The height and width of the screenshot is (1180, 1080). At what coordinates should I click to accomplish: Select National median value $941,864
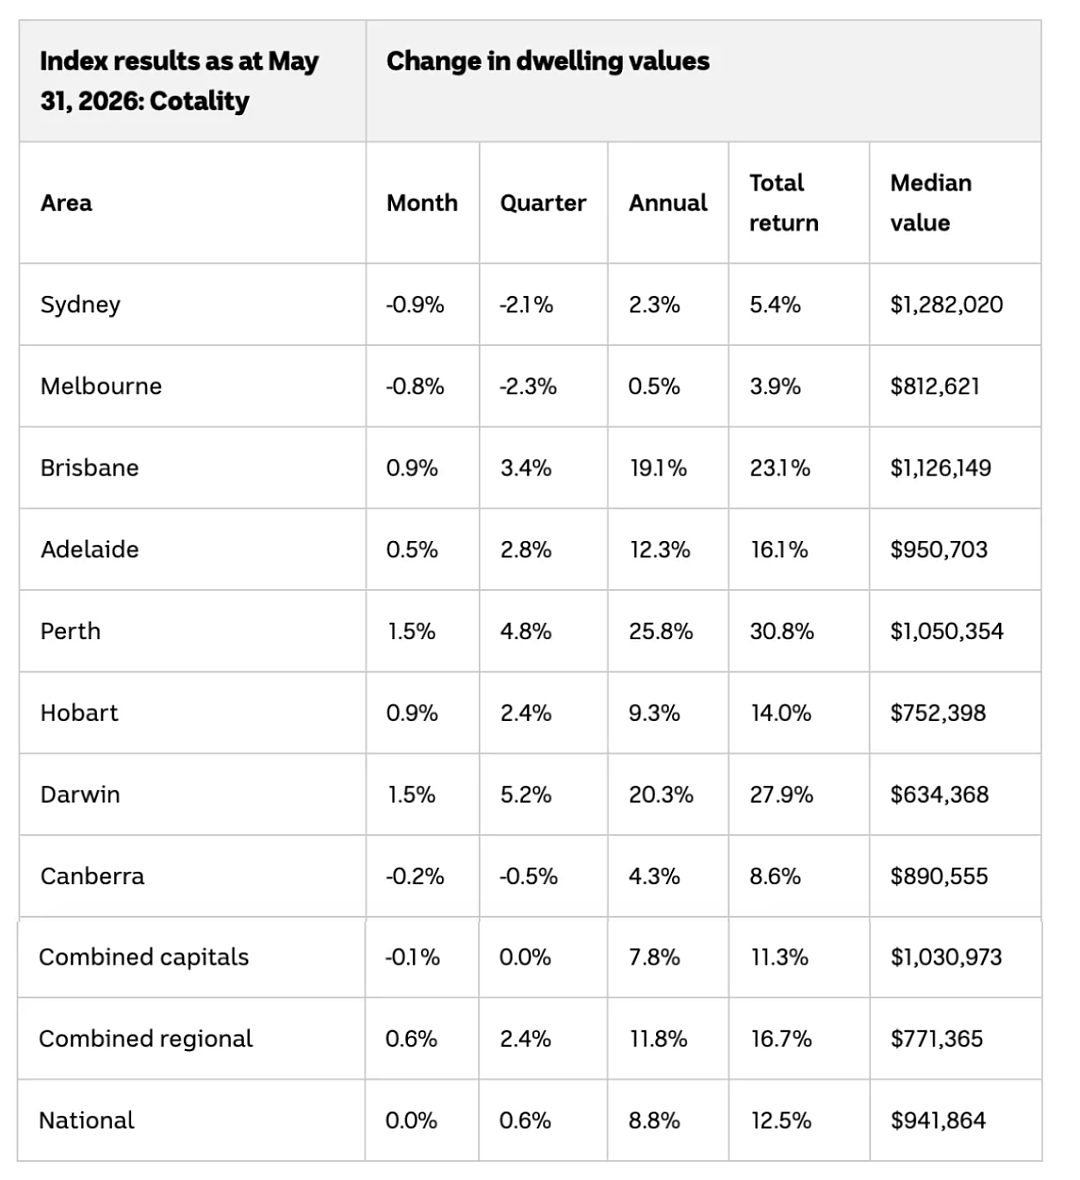point(938,1121)
